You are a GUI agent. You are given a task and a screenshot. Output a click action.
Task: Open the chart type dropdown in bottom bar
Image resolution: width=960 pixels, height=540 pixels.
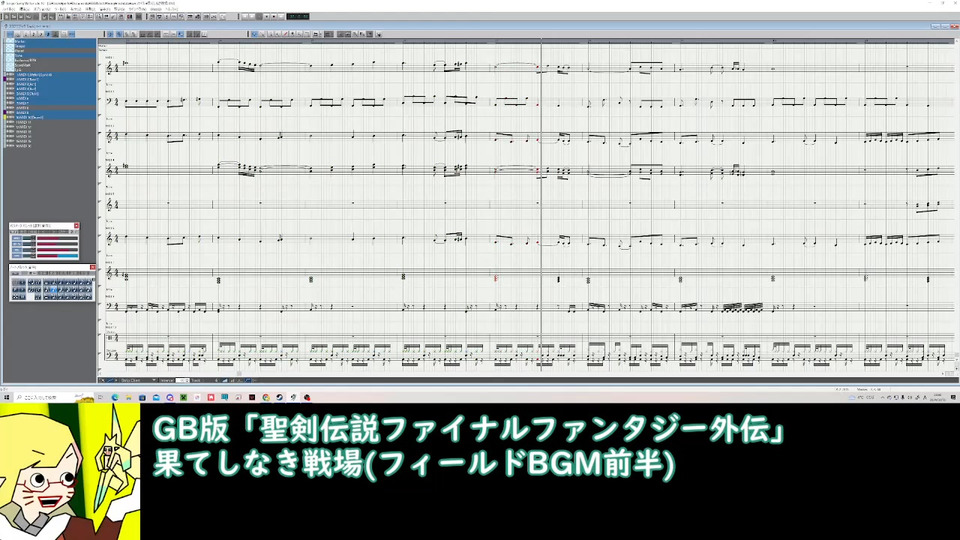click(x=138, y=380)
